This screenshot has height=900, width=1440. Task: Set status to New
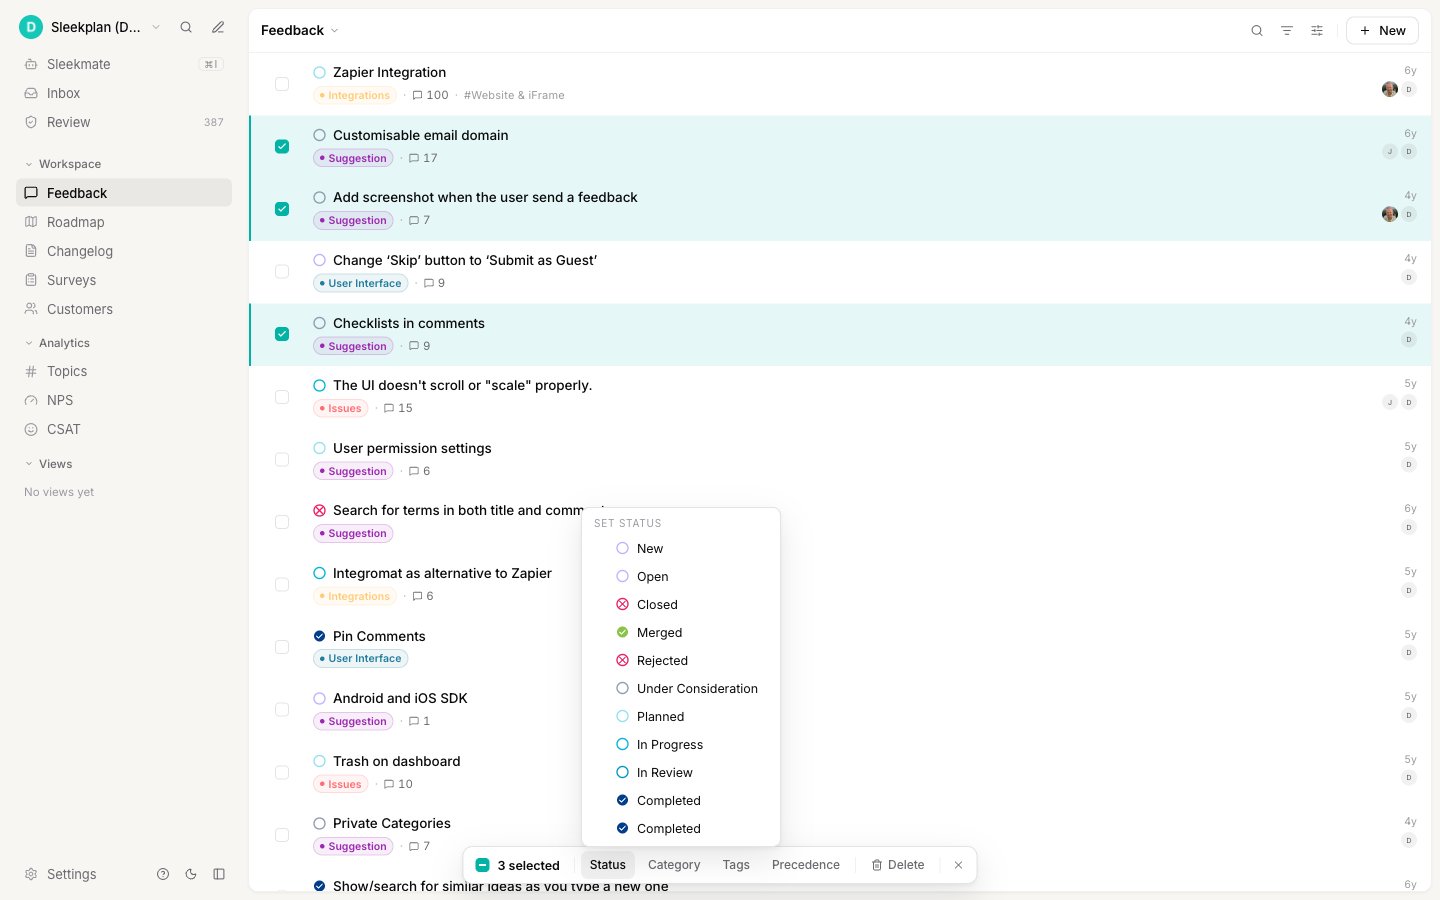[681, 548]
